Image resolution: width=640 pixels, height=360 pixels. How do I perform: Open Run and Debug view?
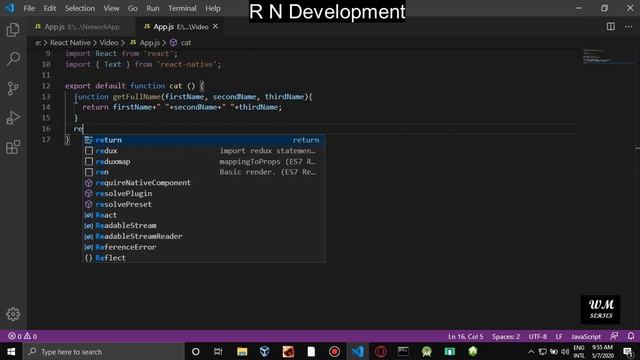(x=13, y=118)
